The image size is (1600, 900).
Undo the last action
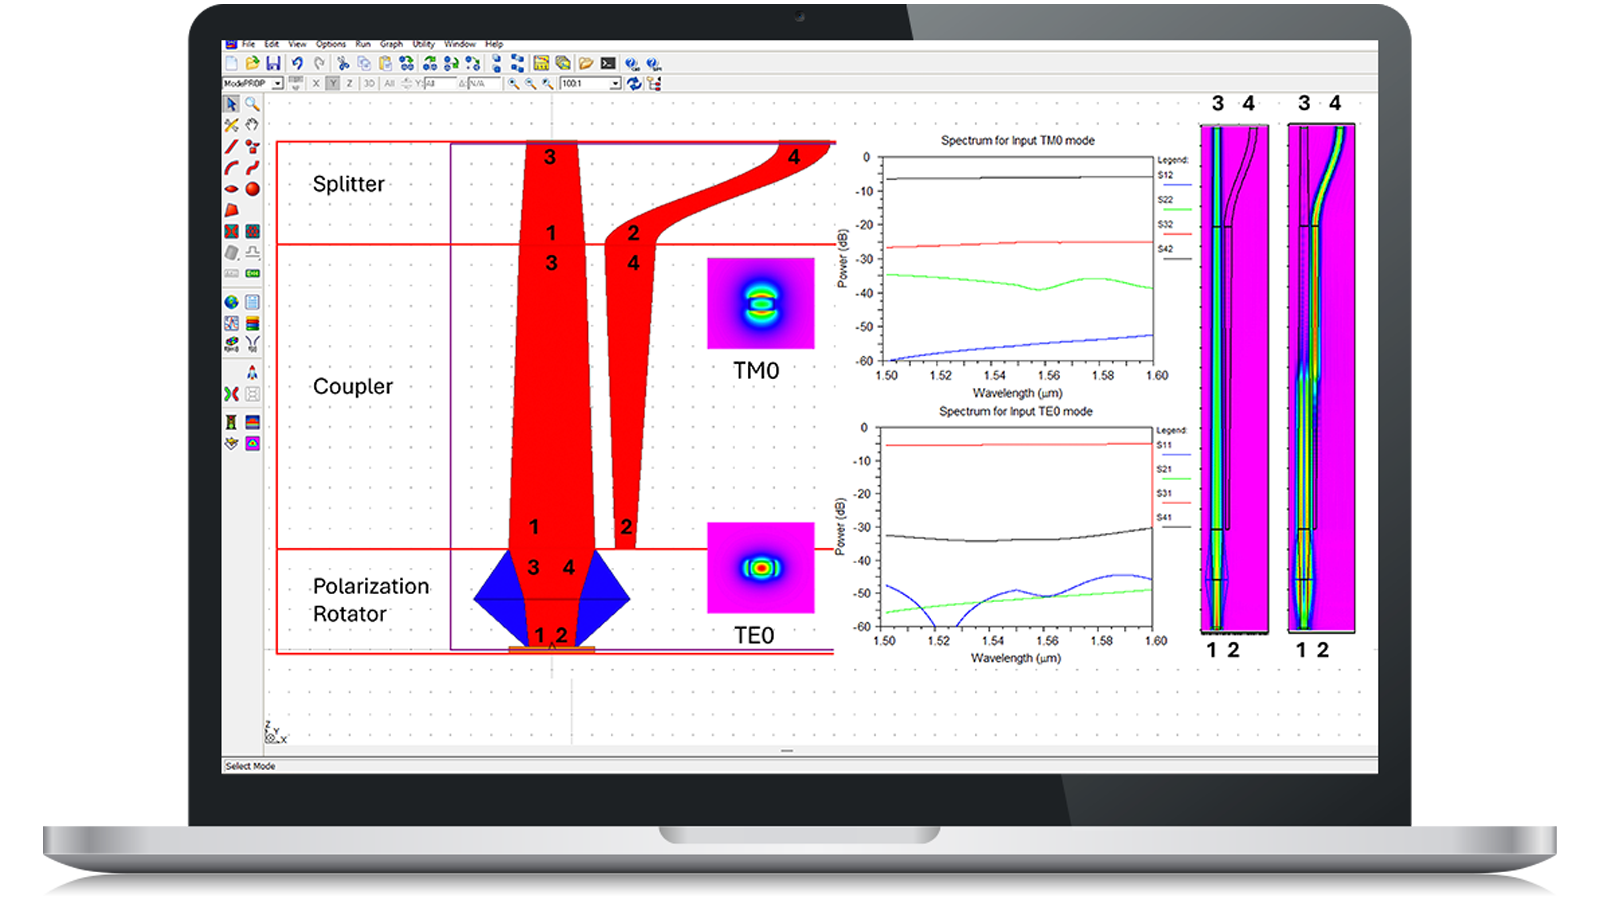click(298, 63)
